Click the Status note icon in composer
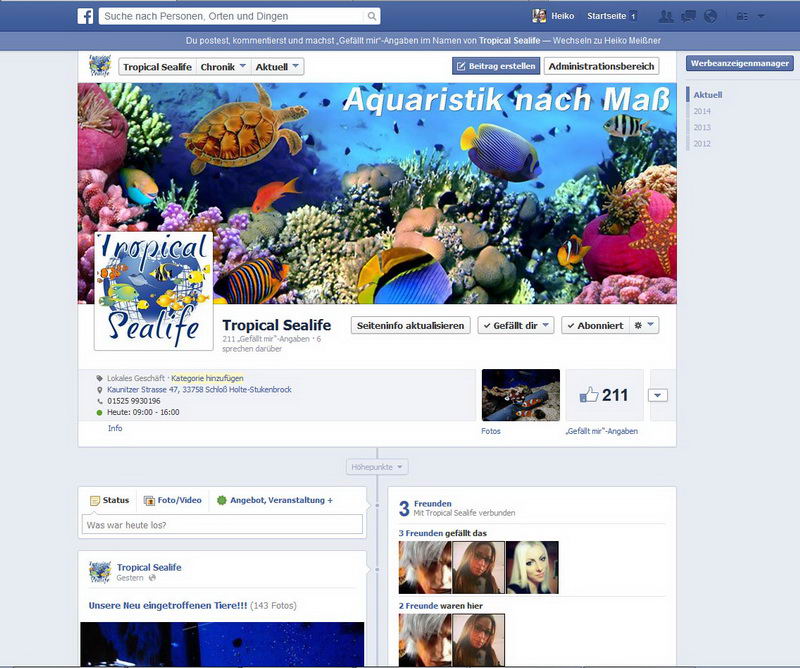This screenshot has height=668, width=800. click(x=94, y=501)
